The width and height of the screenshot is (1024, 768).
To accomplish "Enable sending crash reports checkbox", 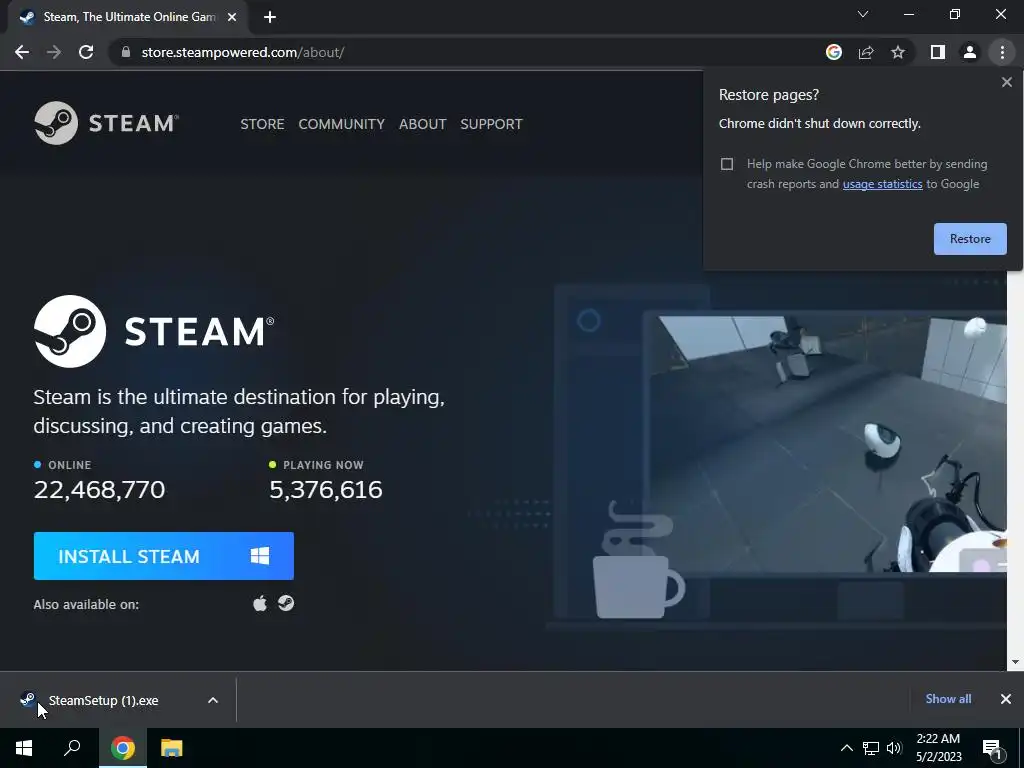I will click(727, 164).
